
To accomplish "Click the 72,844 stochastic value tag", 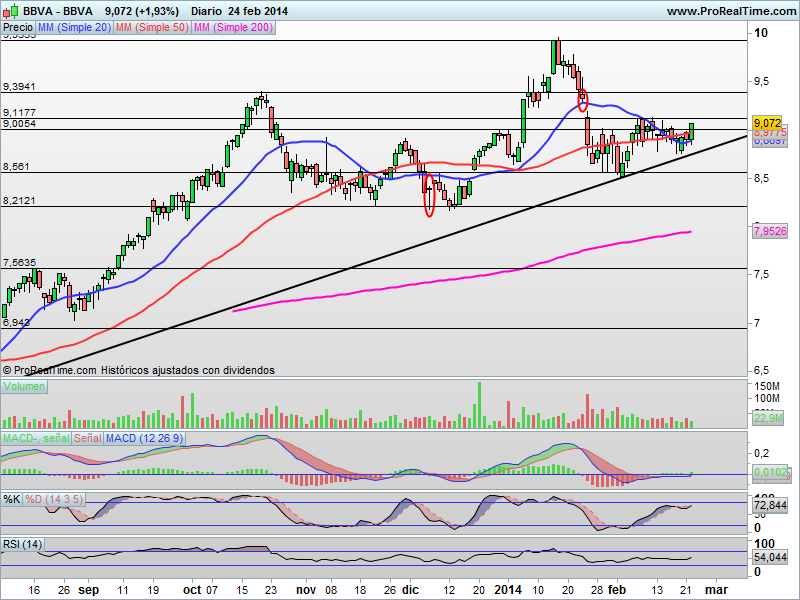I will (770, 506).
